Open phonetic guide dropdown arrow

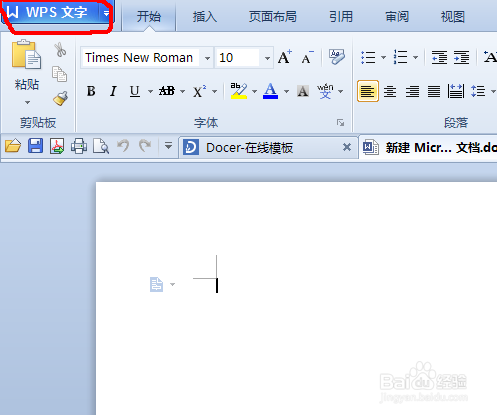click(x=340, y=91)
